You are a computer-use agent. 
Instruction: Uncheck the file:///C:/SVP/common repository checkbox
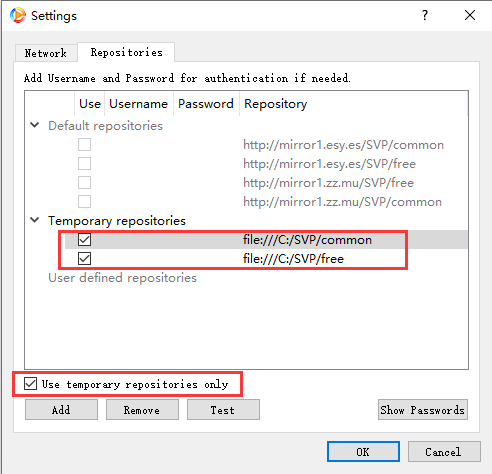(x=84, y=239)
